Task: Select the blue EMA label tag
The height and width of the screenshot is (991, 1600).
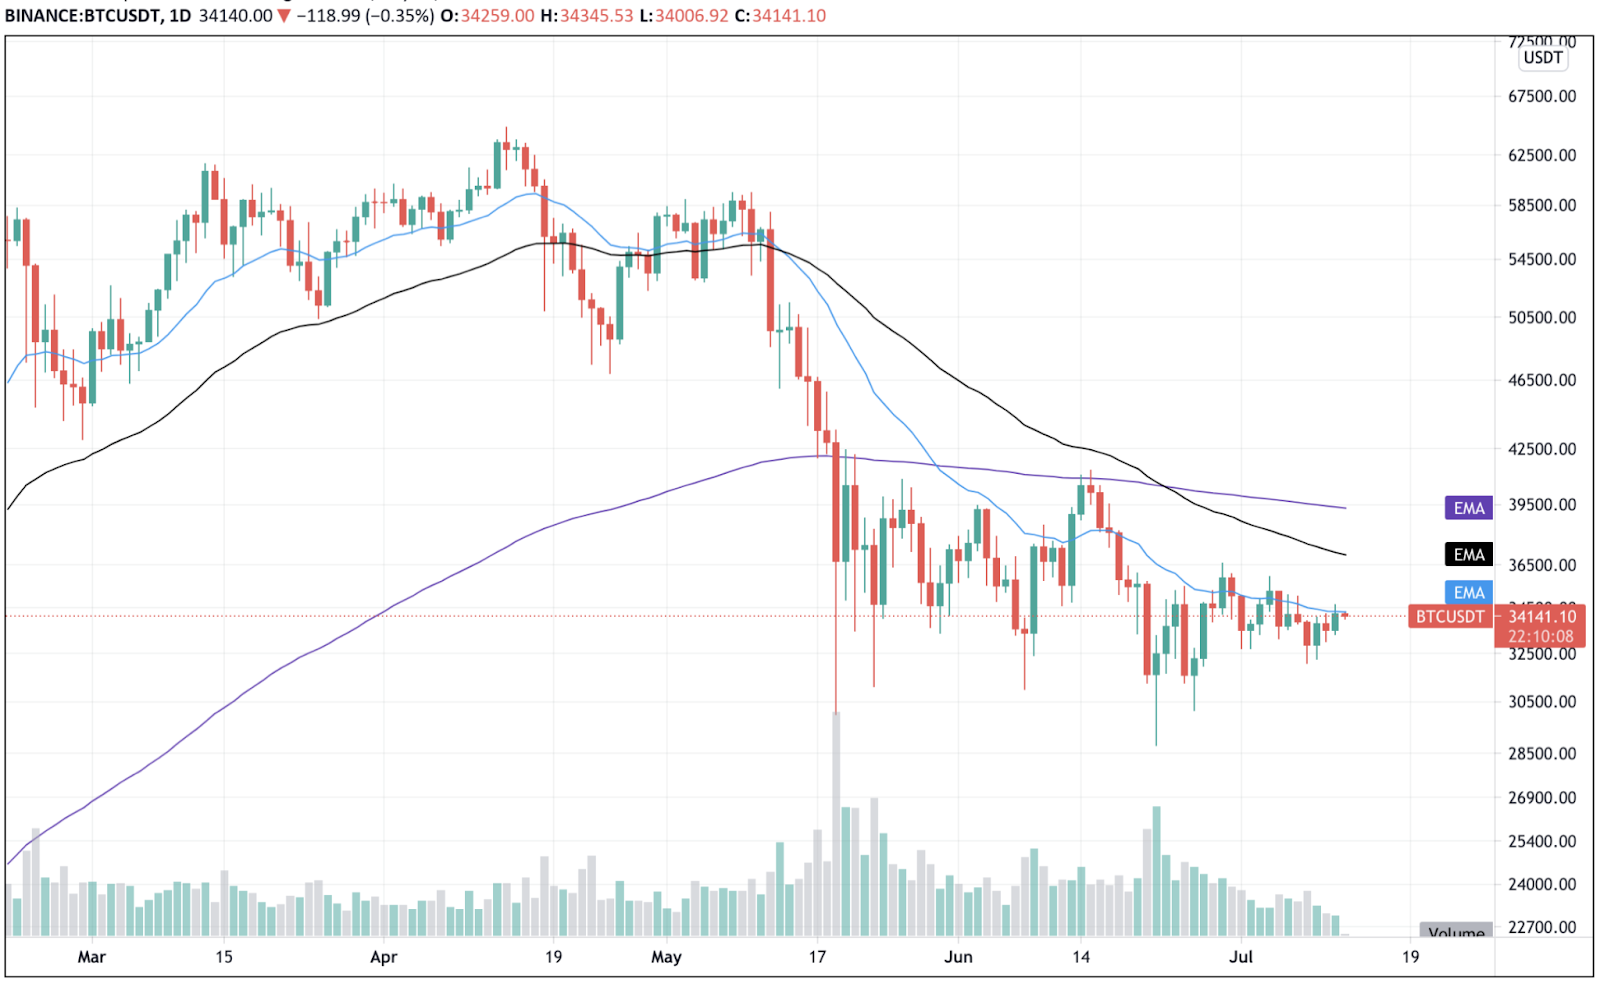Action: click(x=1468, y=592)
